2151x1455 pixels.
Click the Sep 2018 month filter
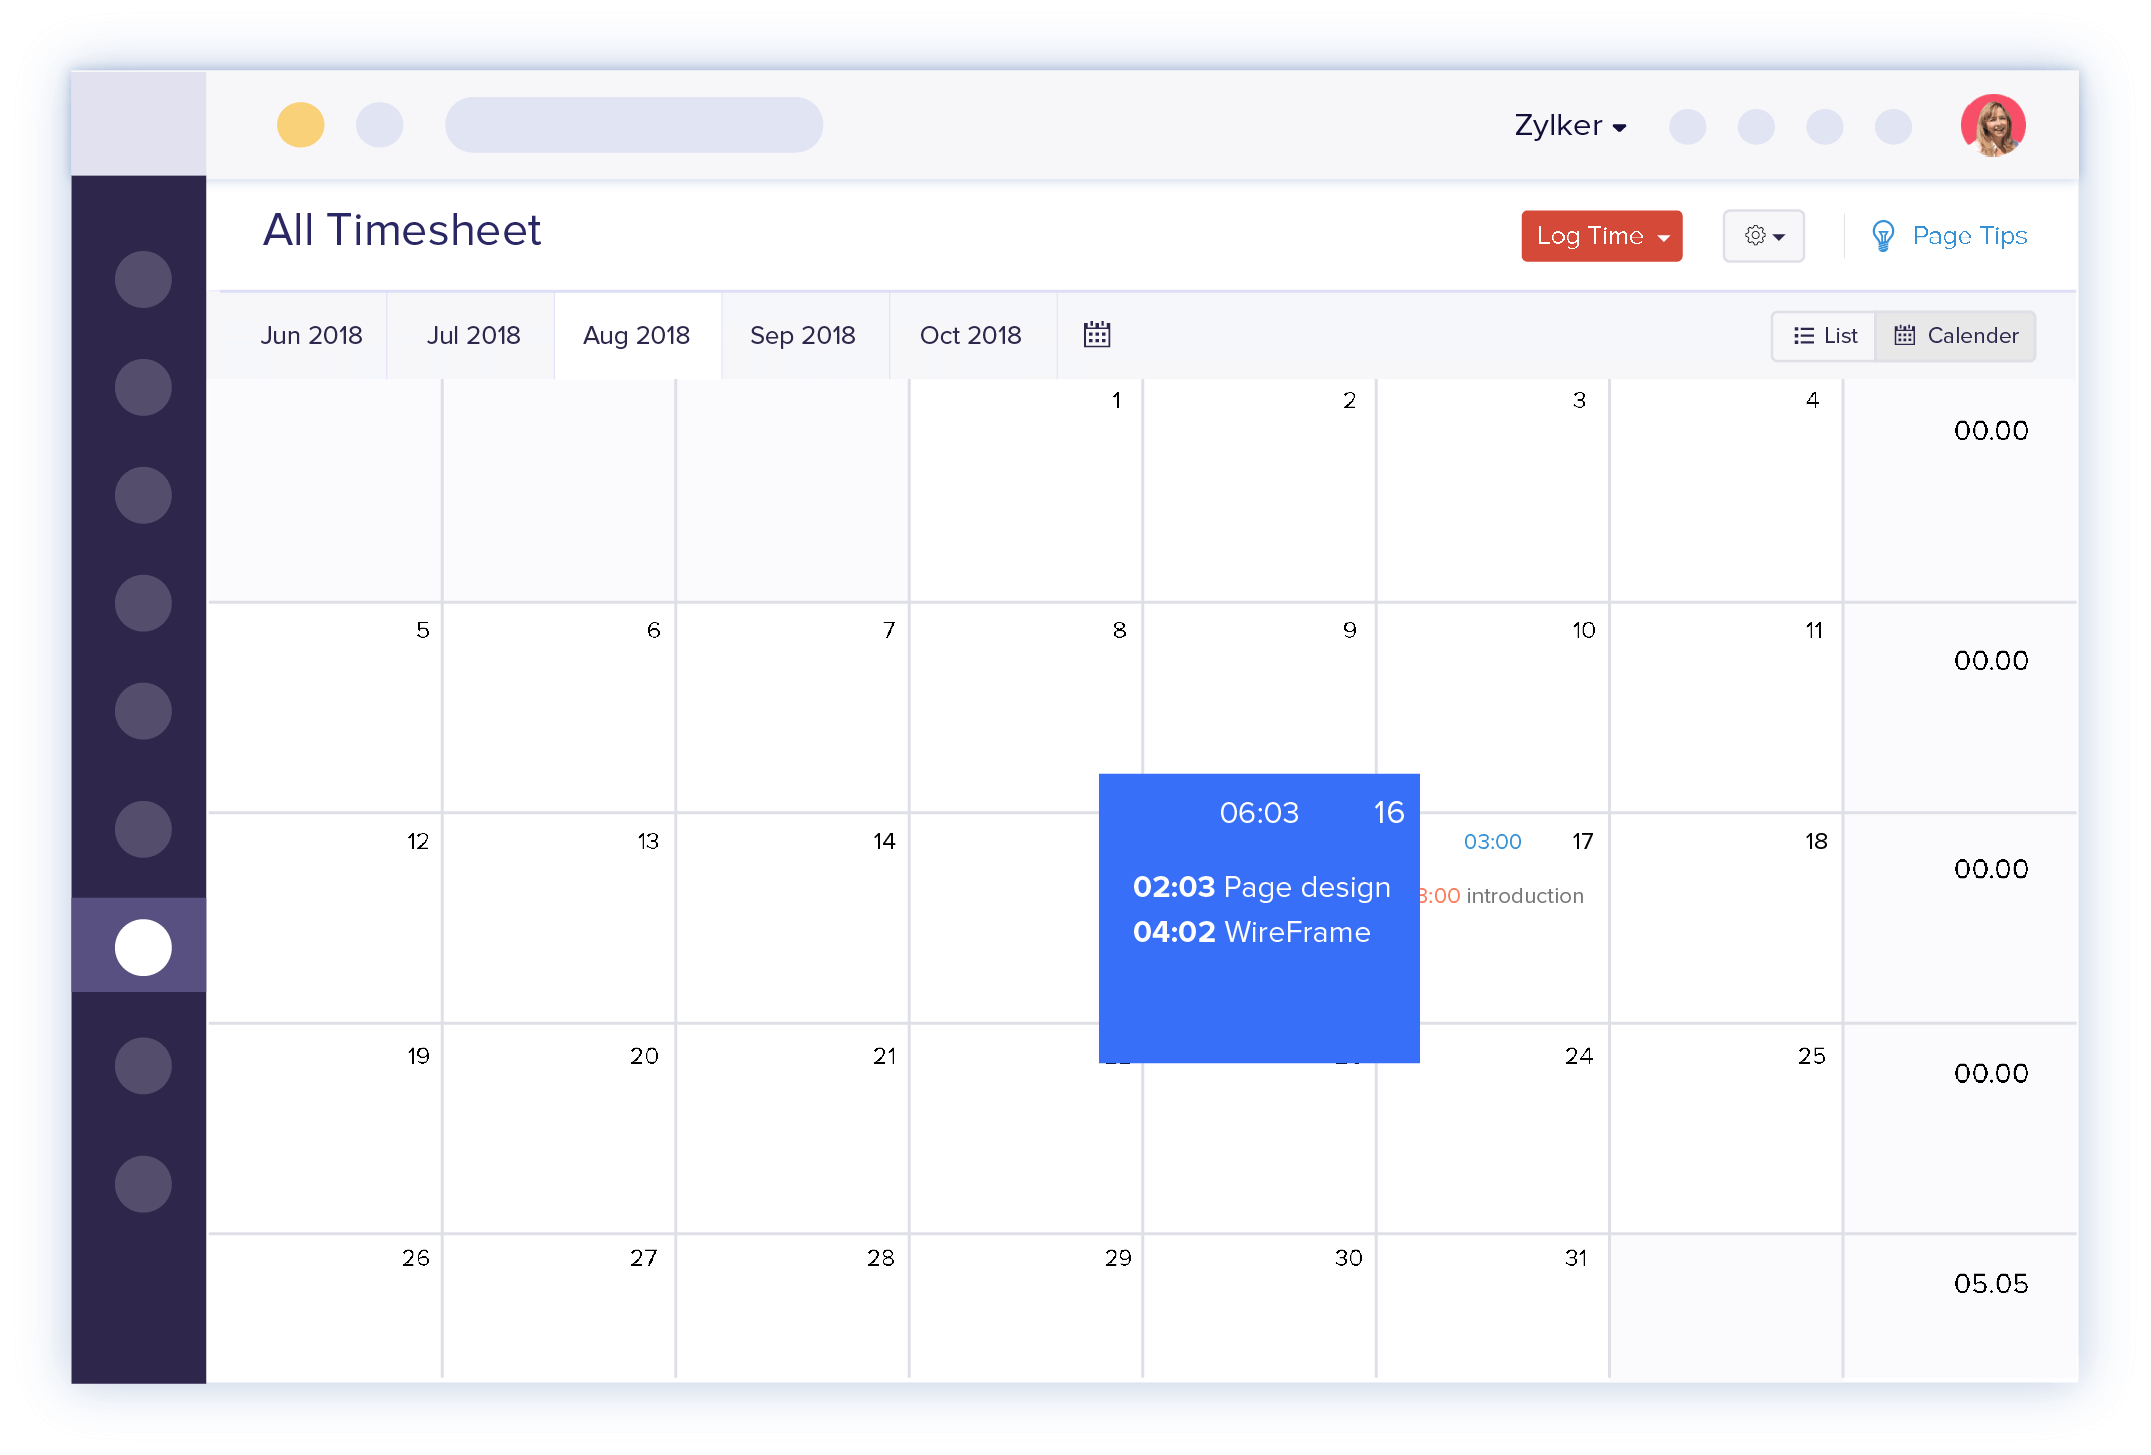(800, 336)
